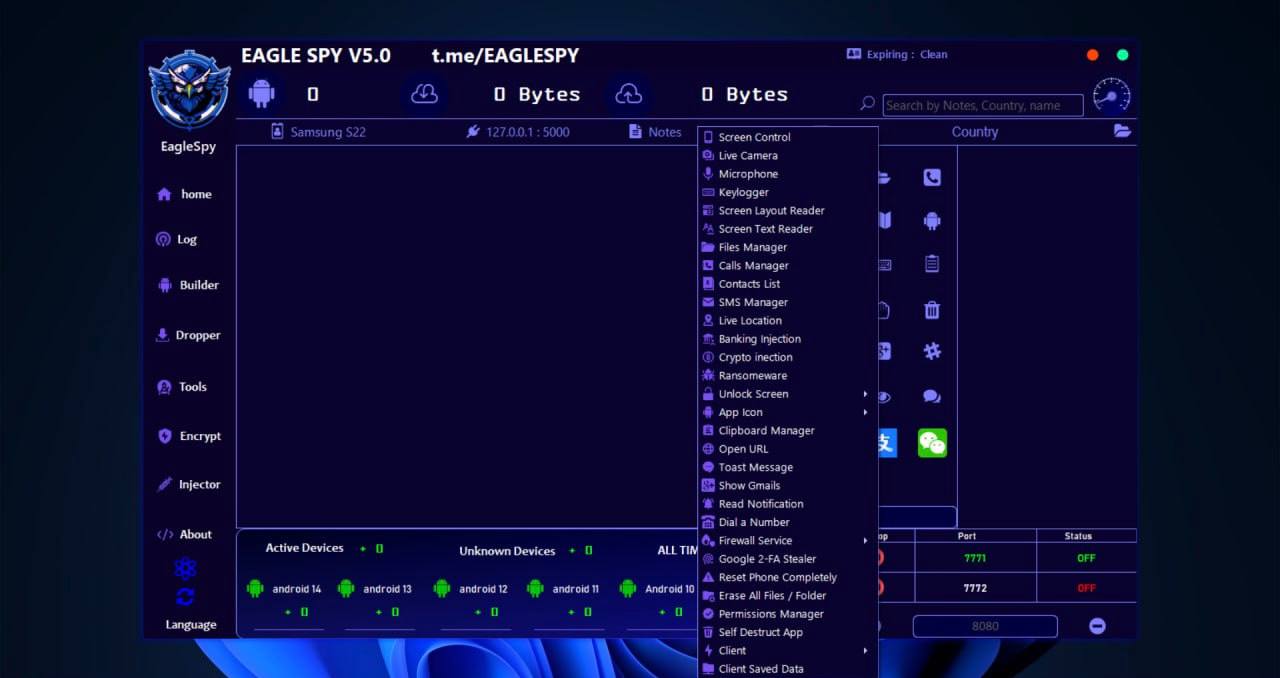Viewport: 1280px width, 678px height.
Task: Click the Samsung S22 column header
Action: point(318,132)
